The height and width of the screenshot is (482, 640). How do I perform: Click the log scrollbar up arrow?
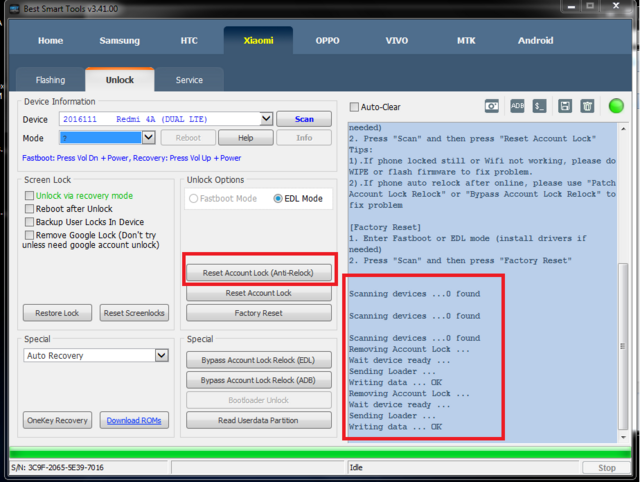tap(623, 129)
